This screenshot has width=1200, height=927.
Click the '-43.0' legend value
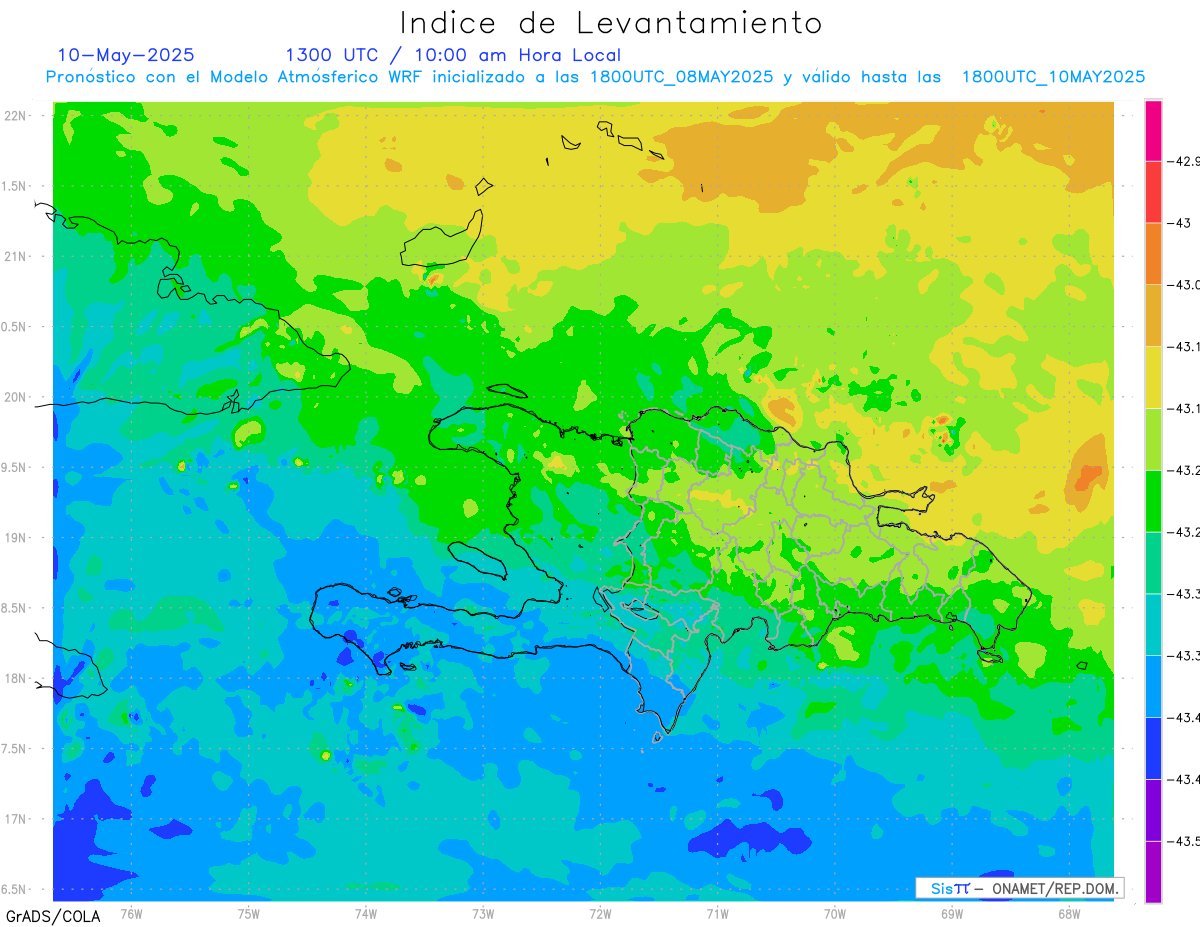click(x=1184, y=285)
